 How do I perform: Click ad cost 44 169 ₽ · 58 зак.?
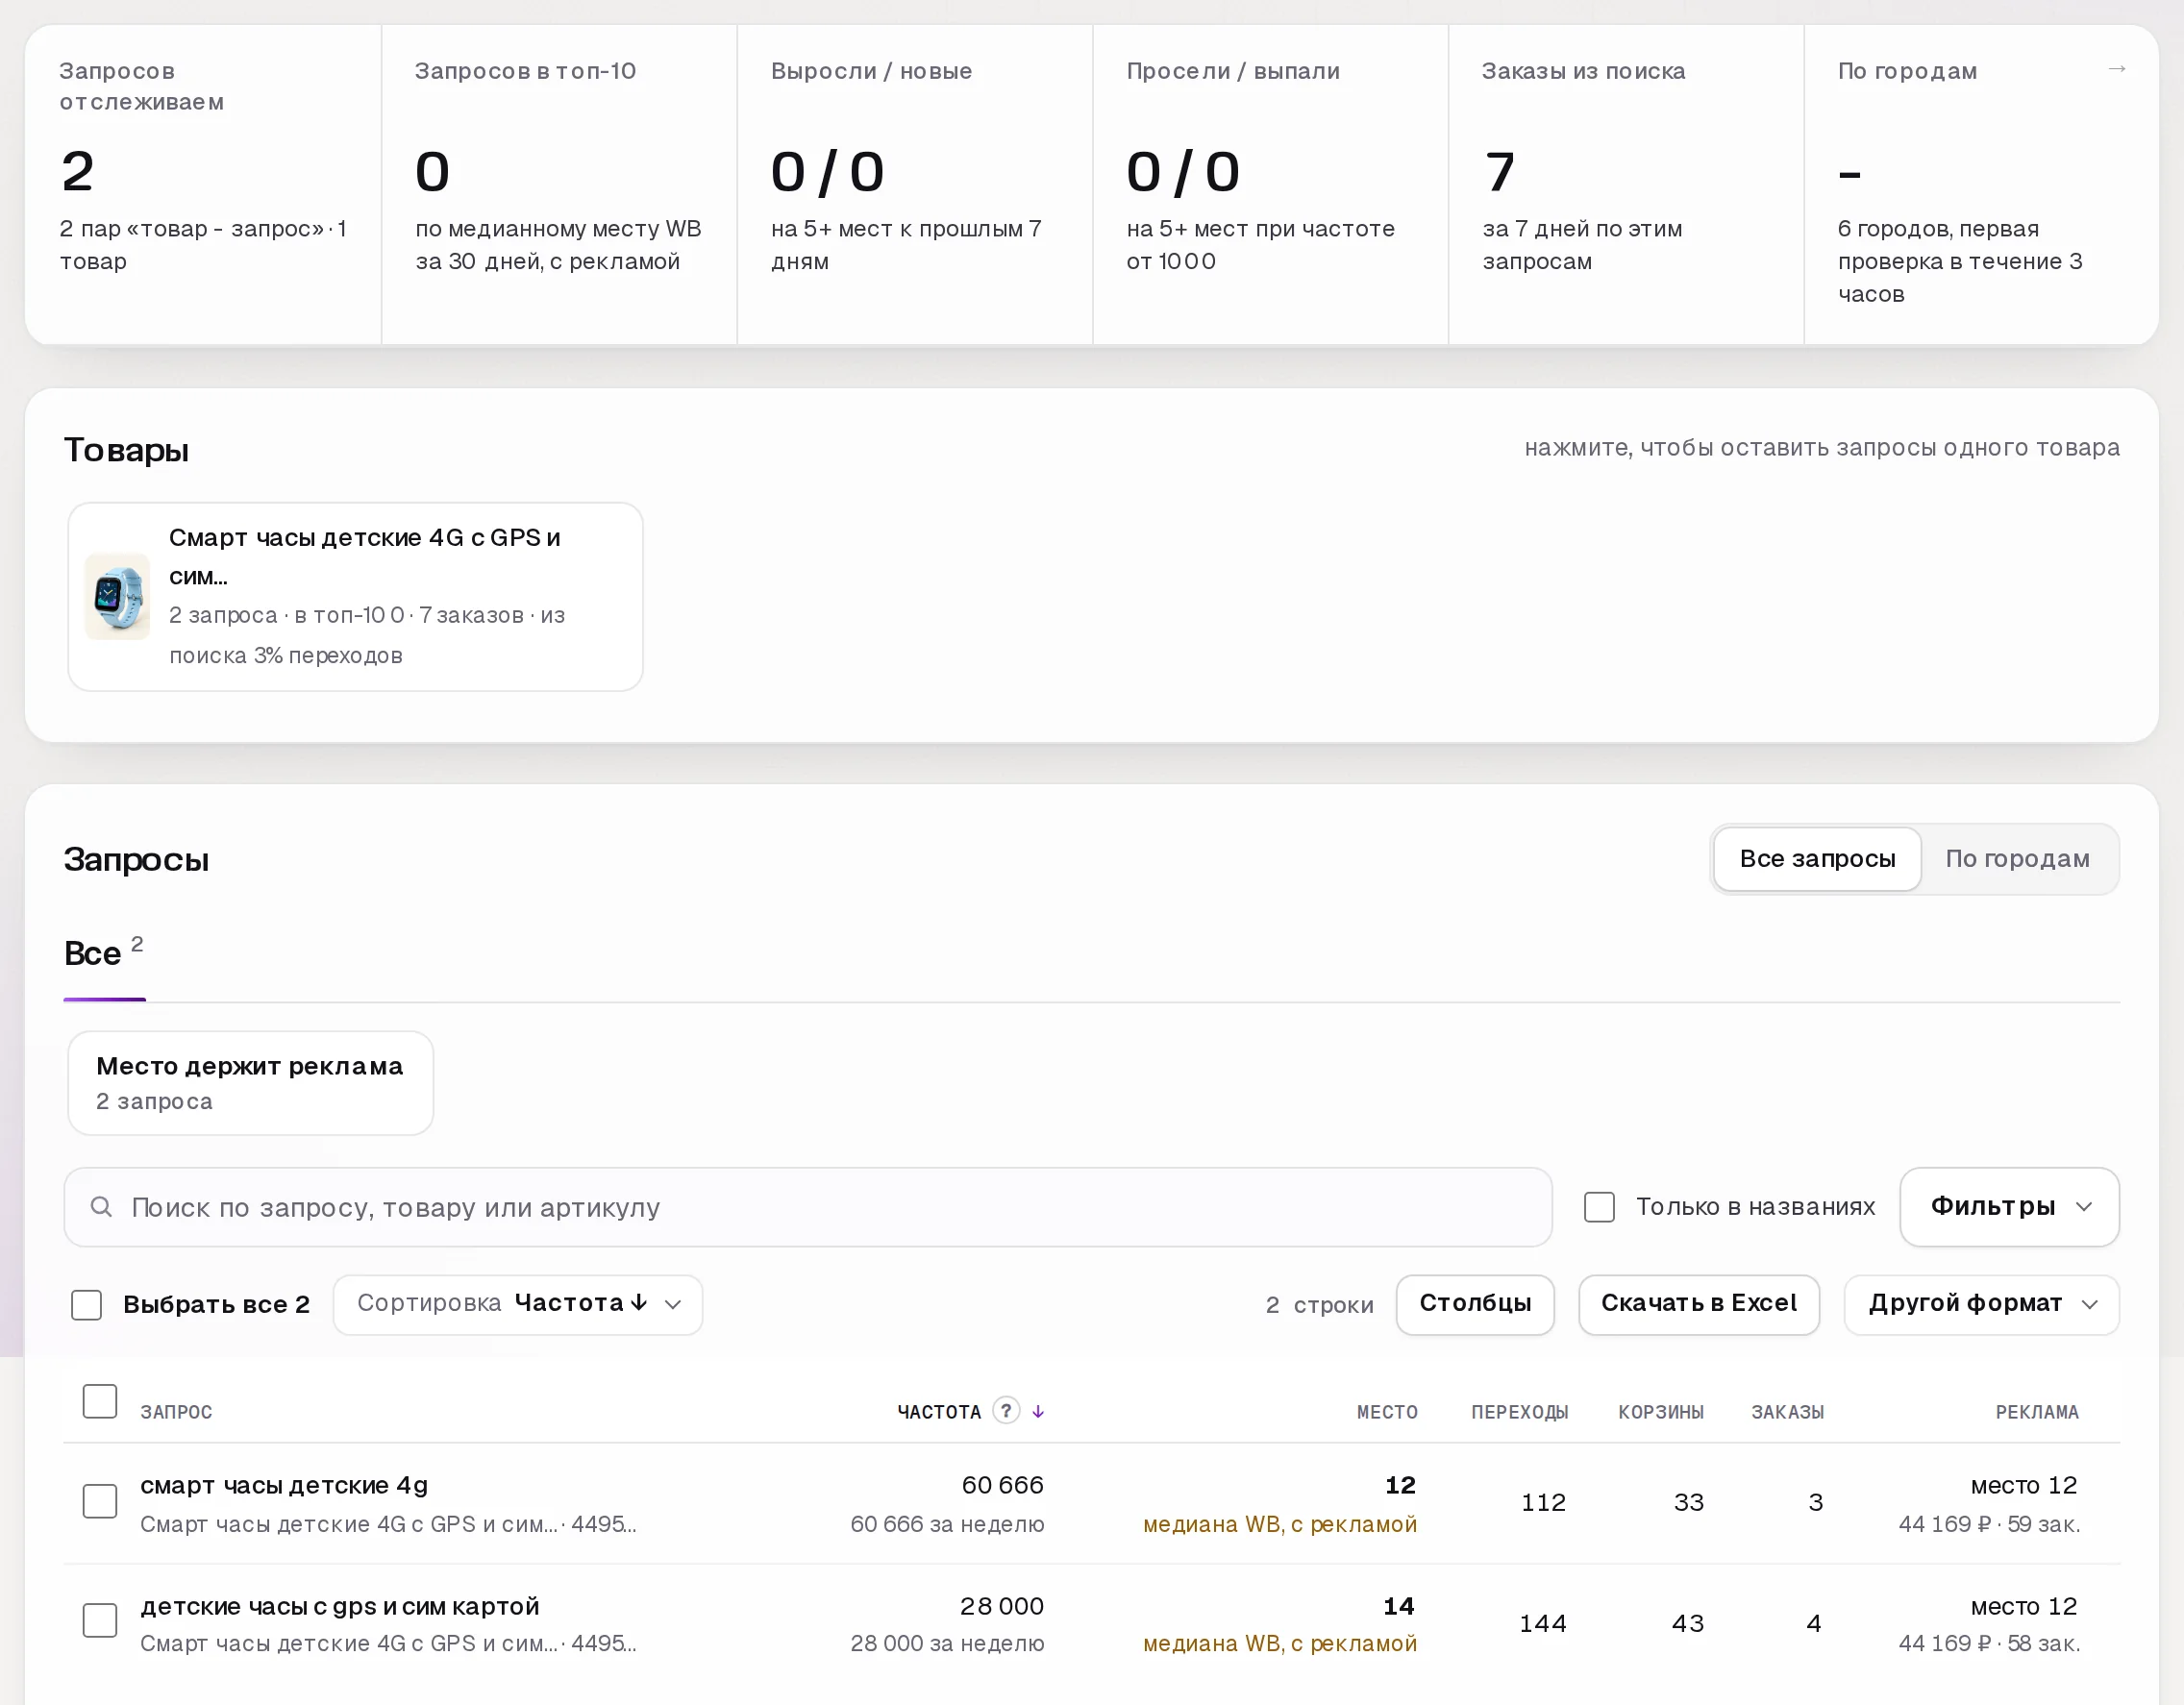[1989, 1644]
